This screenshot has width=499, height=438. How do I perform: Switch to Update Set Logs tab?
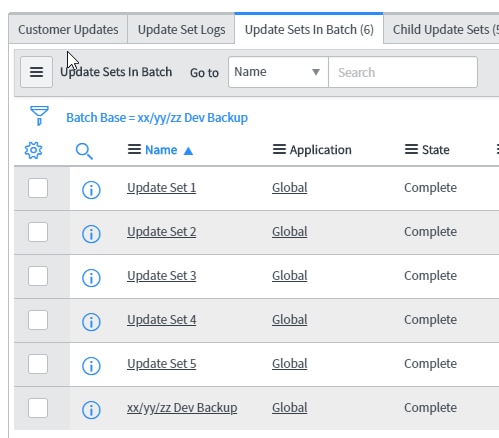pyautogui.click(x=181, y=29)
